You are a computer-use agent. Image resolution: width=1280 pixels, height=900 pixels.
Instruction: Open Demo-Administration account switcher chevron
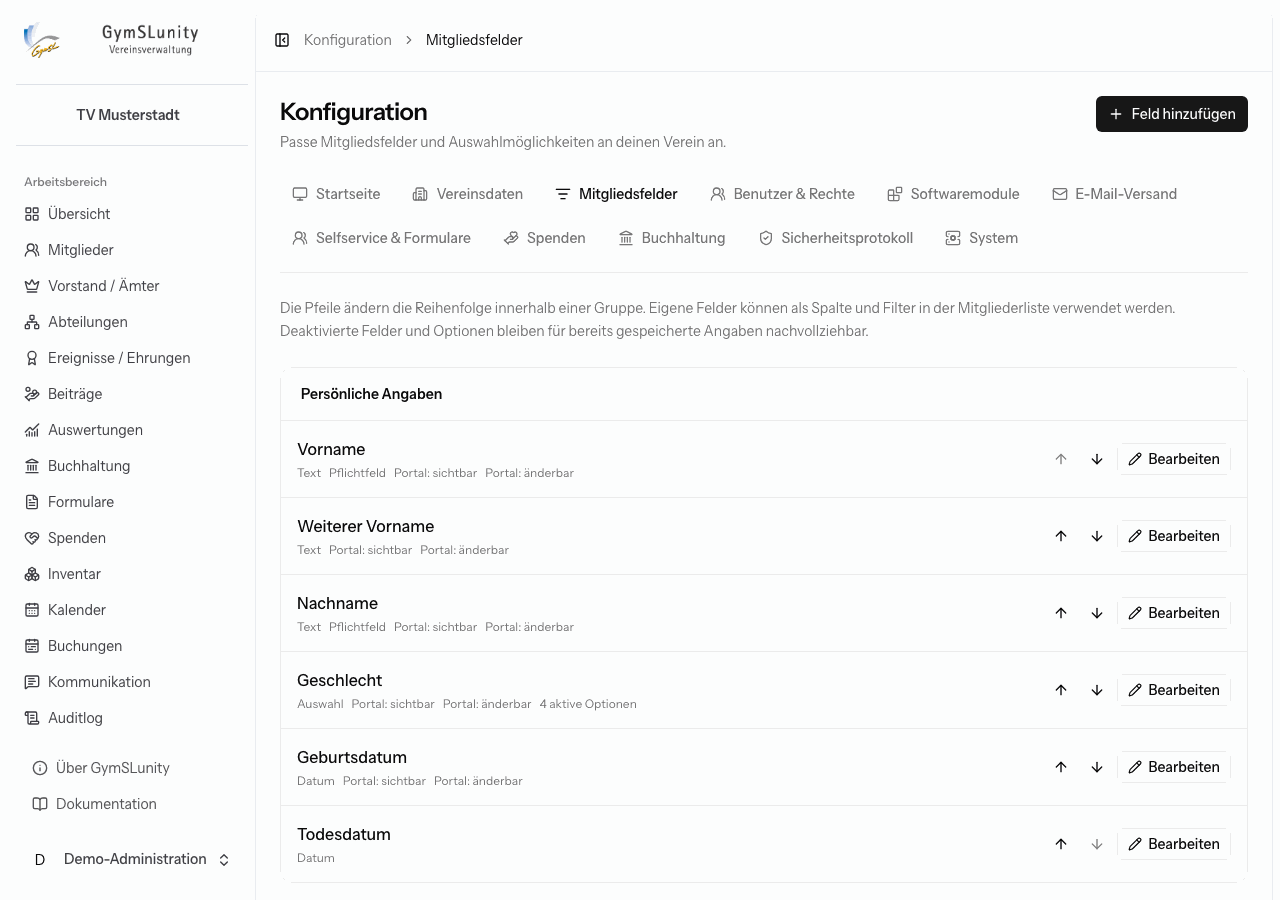point(224,860)
